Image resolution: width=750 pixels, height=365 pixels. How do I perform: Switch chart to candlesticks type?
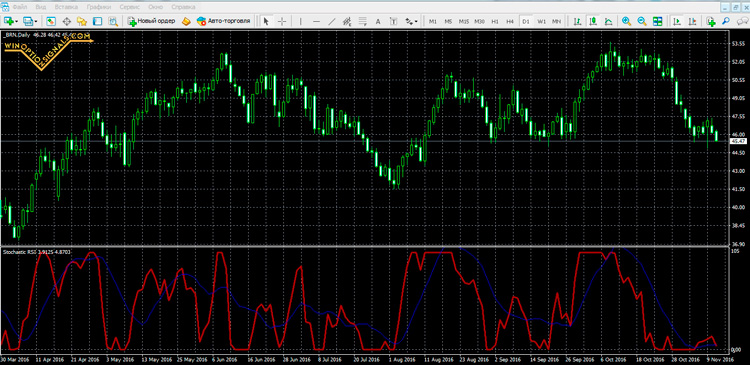click(593, 22)
